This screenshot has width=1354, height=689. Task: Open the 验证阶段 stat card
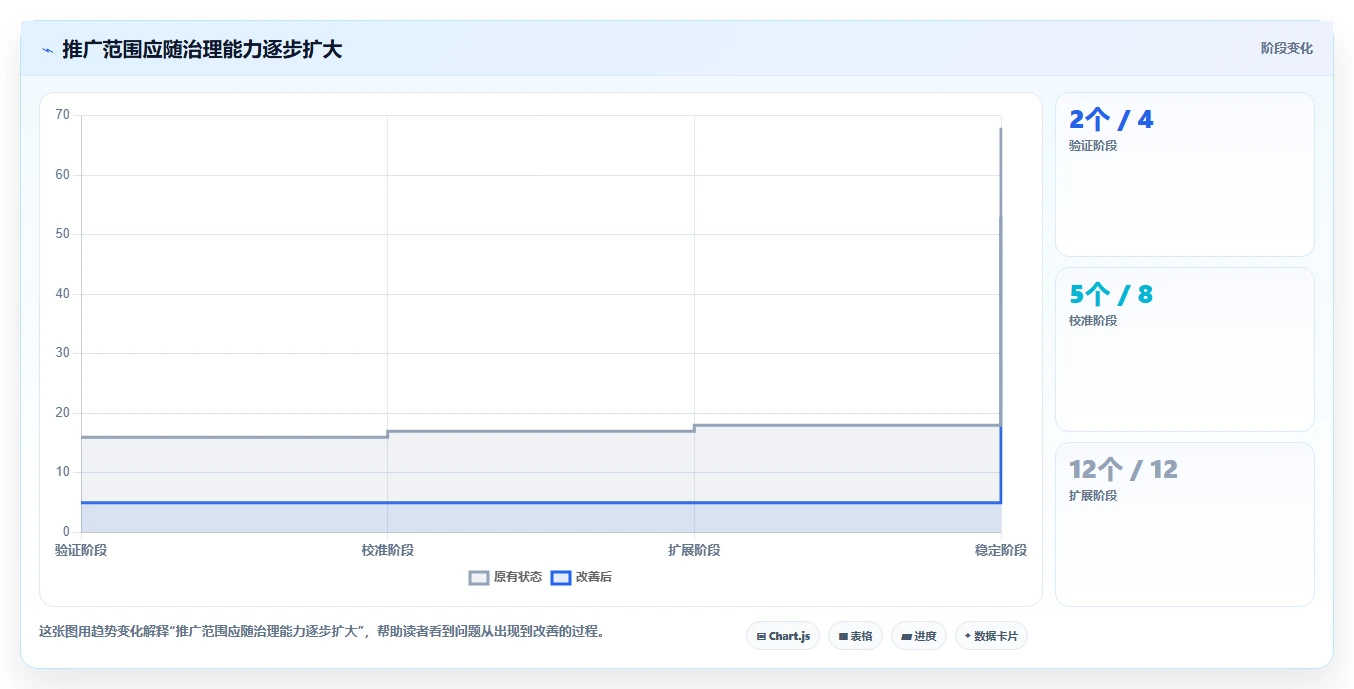point(1185,175)
